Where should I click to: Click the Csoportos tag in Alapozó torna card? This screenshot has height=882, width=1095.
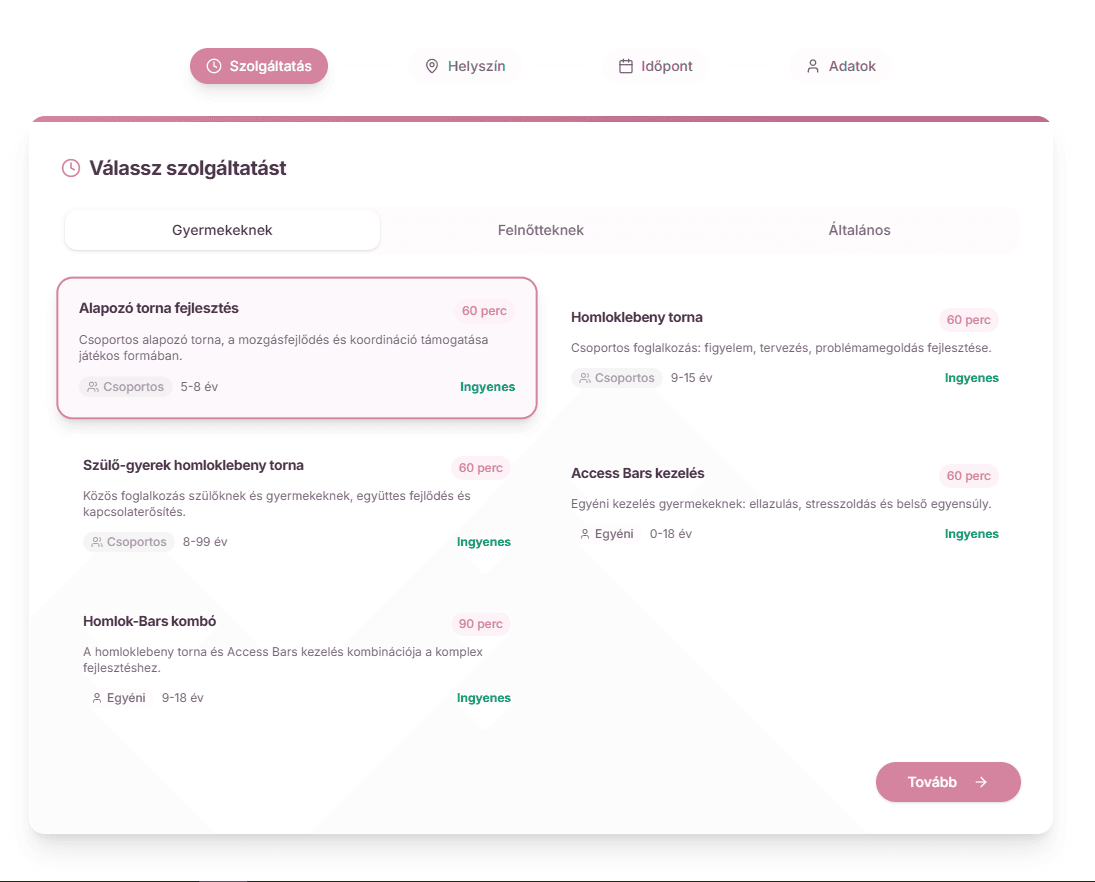pos(126,386)
